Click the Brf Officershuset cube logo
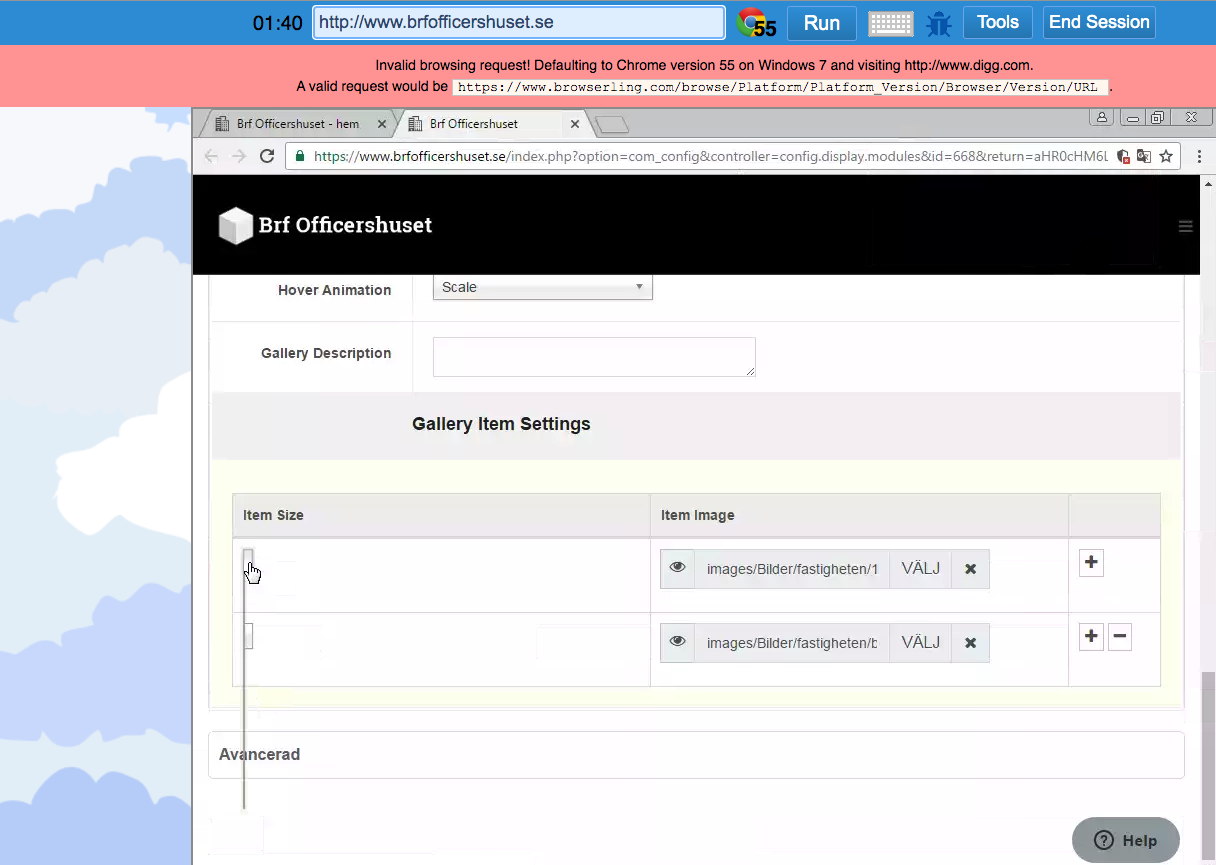1216x865 pixels. point(236,226)
